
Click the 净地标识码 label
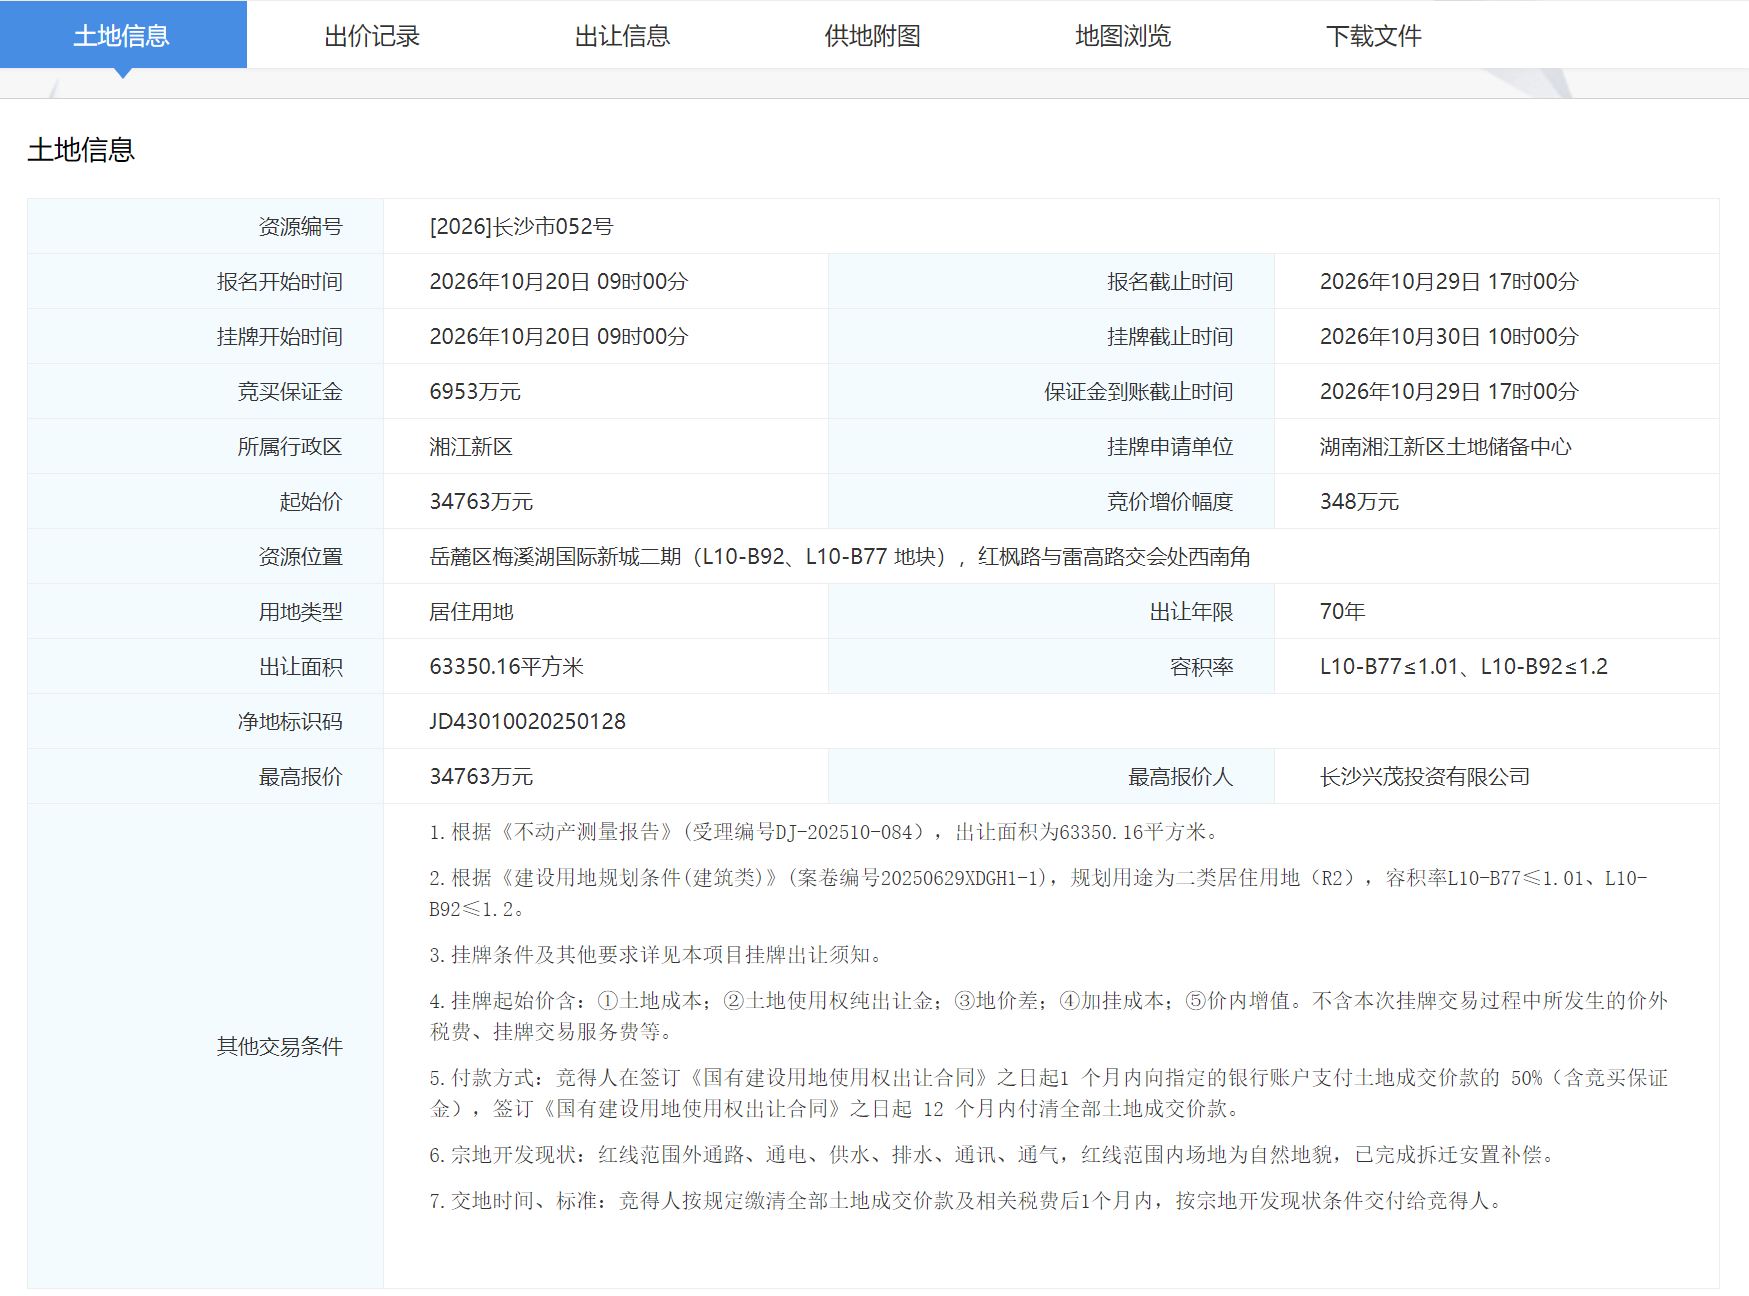coord(290,722)
